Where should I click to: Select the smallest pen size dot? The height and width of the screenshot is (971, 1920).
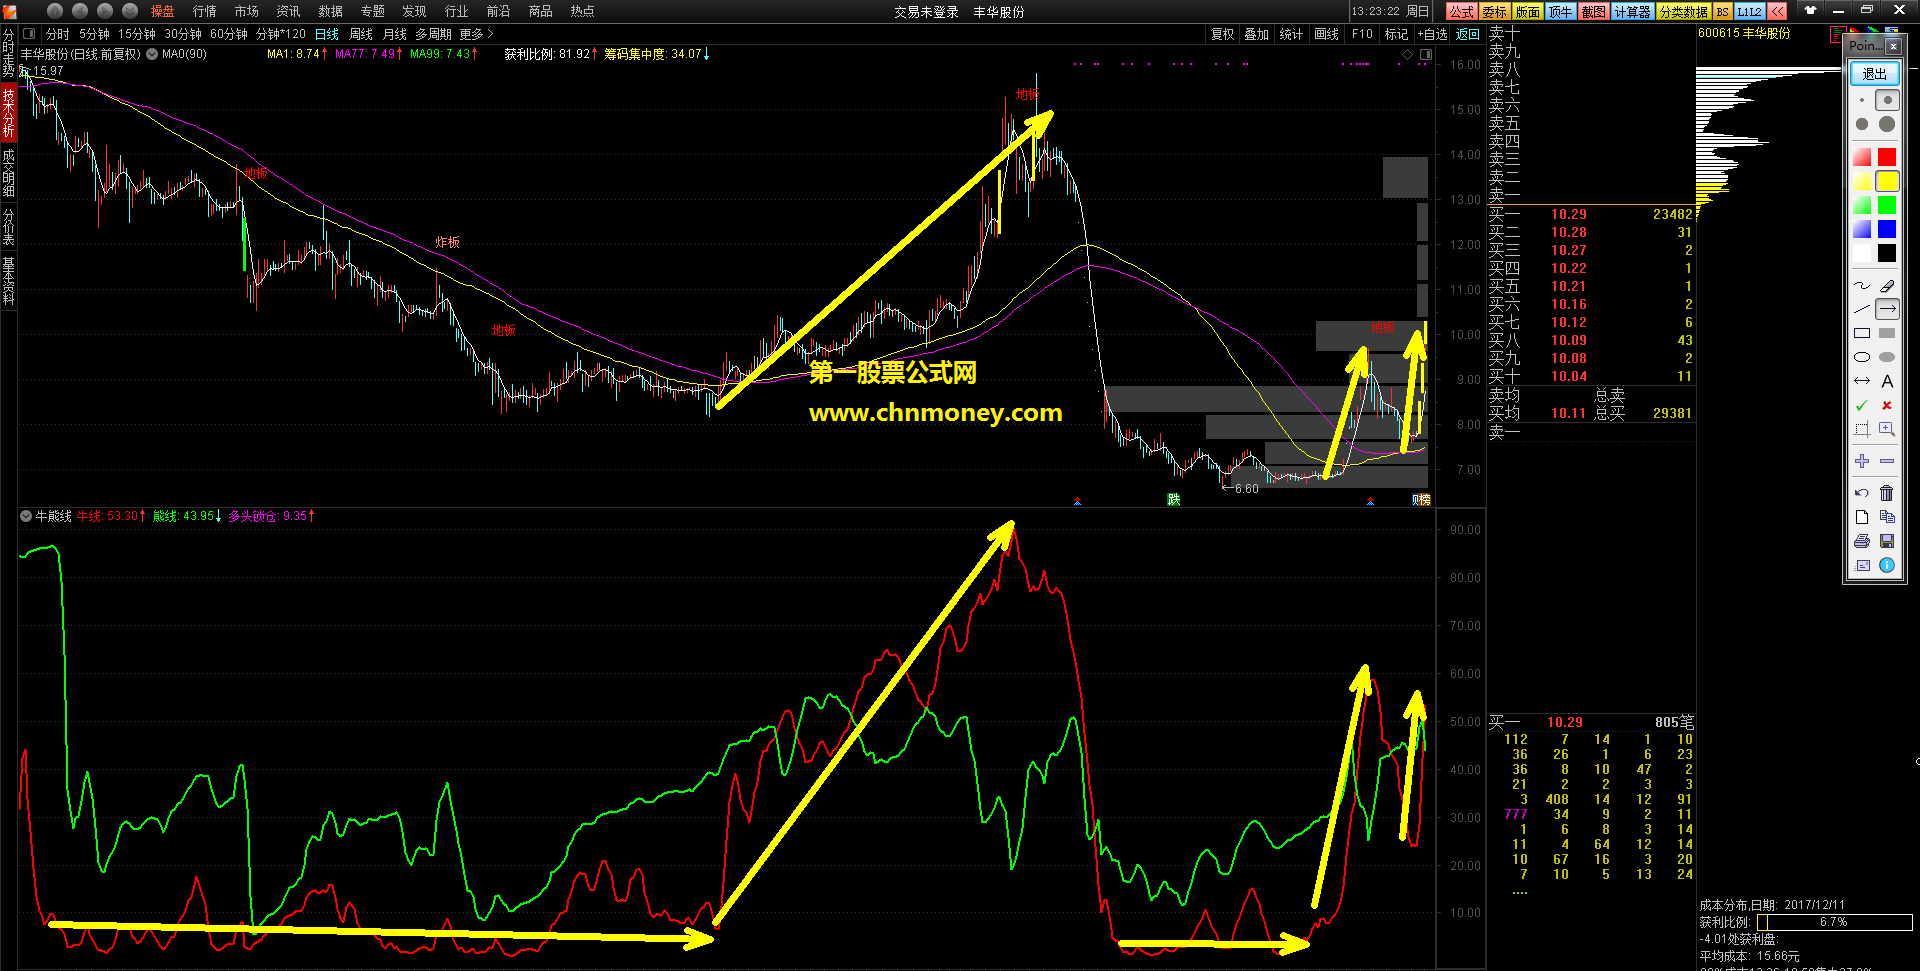click(1861, 100)
